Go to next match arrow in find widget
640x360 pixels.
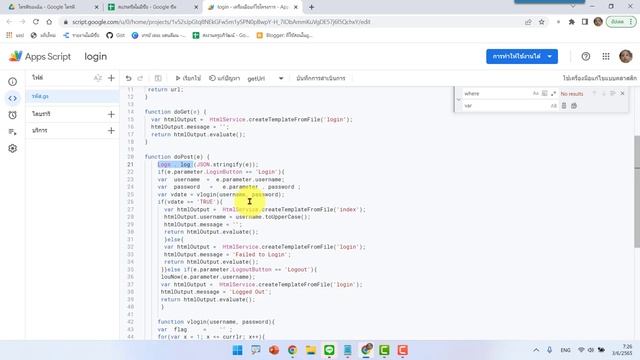604,93
